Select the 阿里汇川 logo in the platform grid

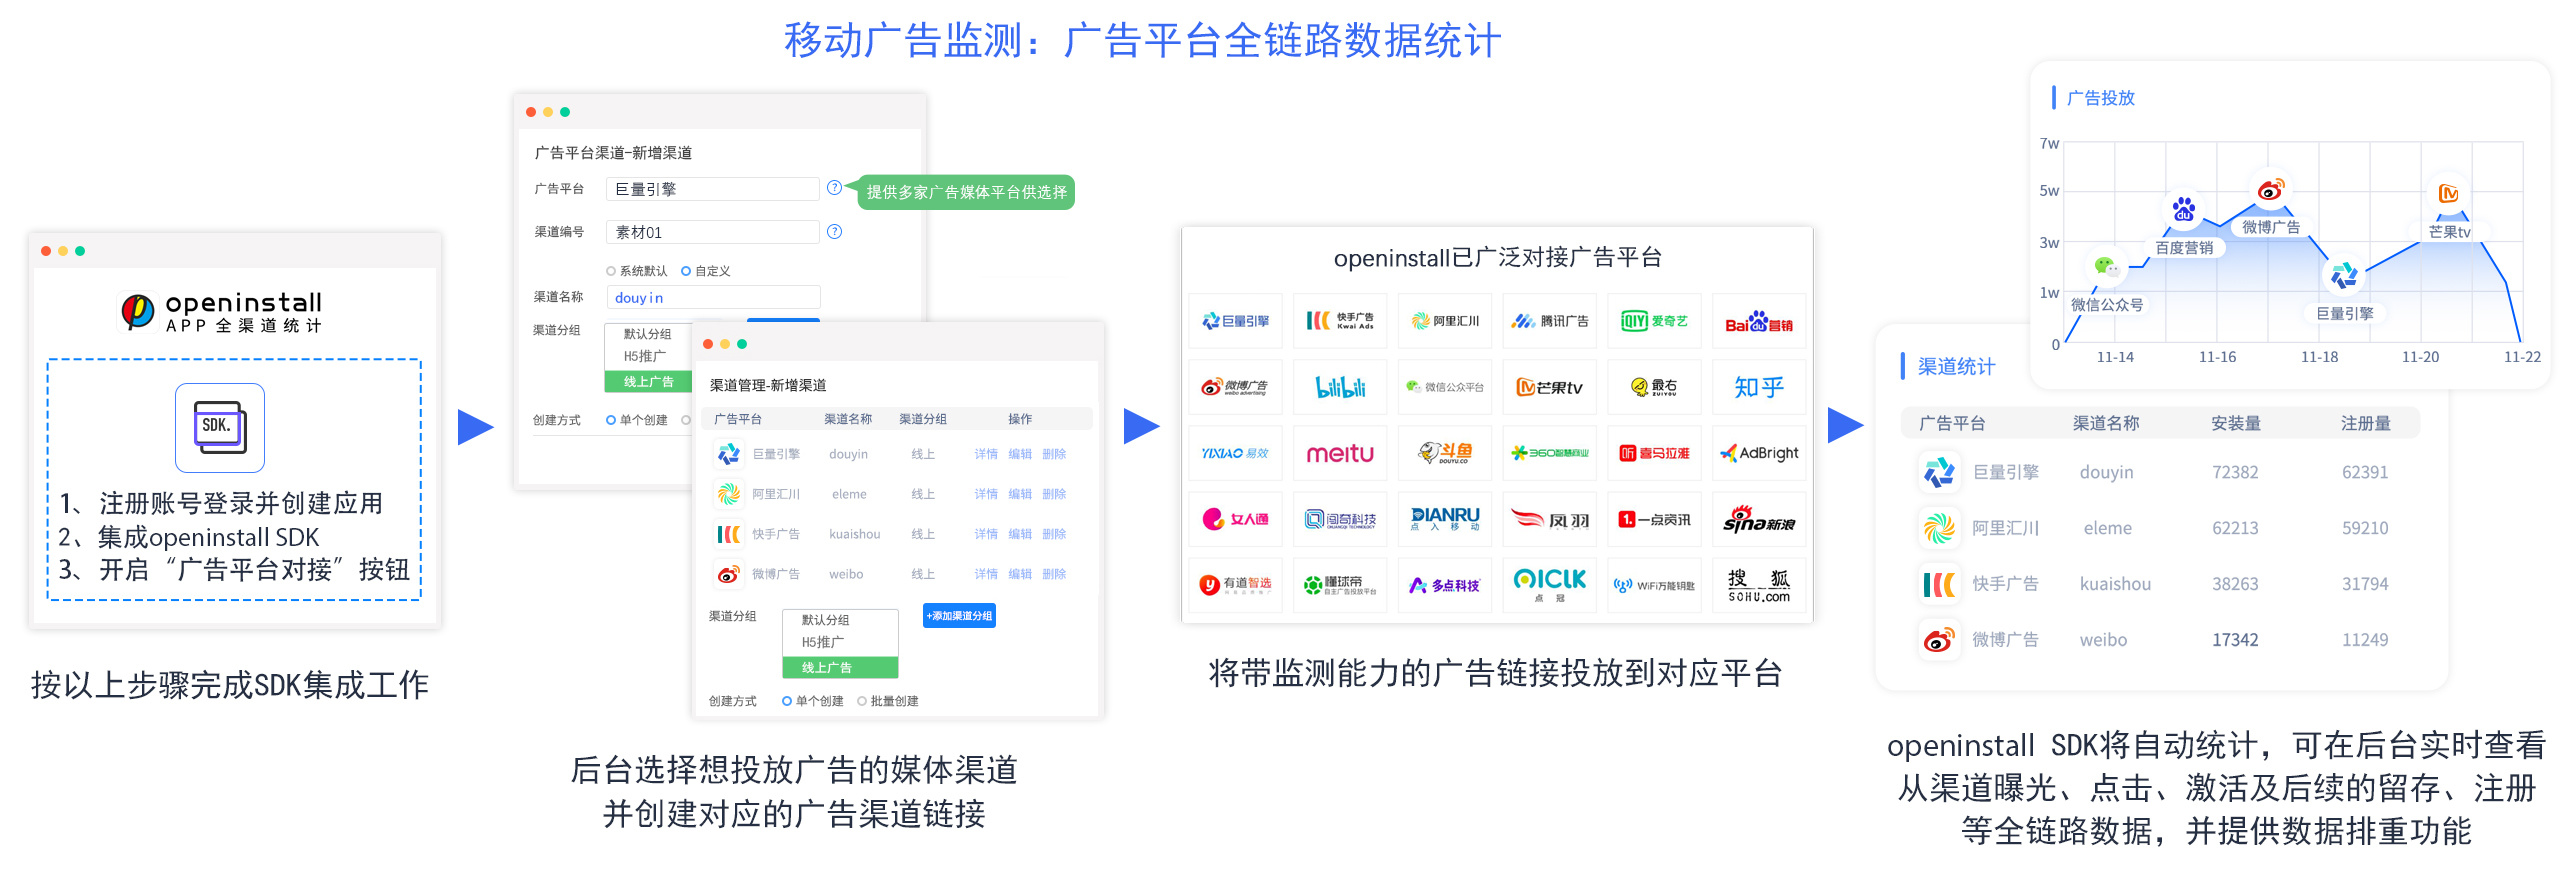point(1445,321)
